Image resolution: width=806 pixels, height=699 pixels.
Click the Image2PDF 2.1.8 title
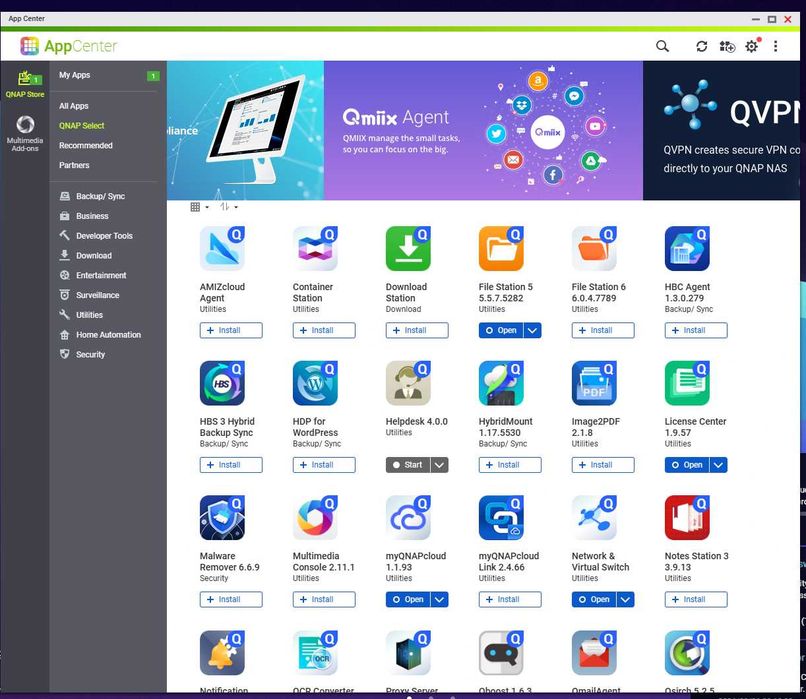tap(596, 427)
